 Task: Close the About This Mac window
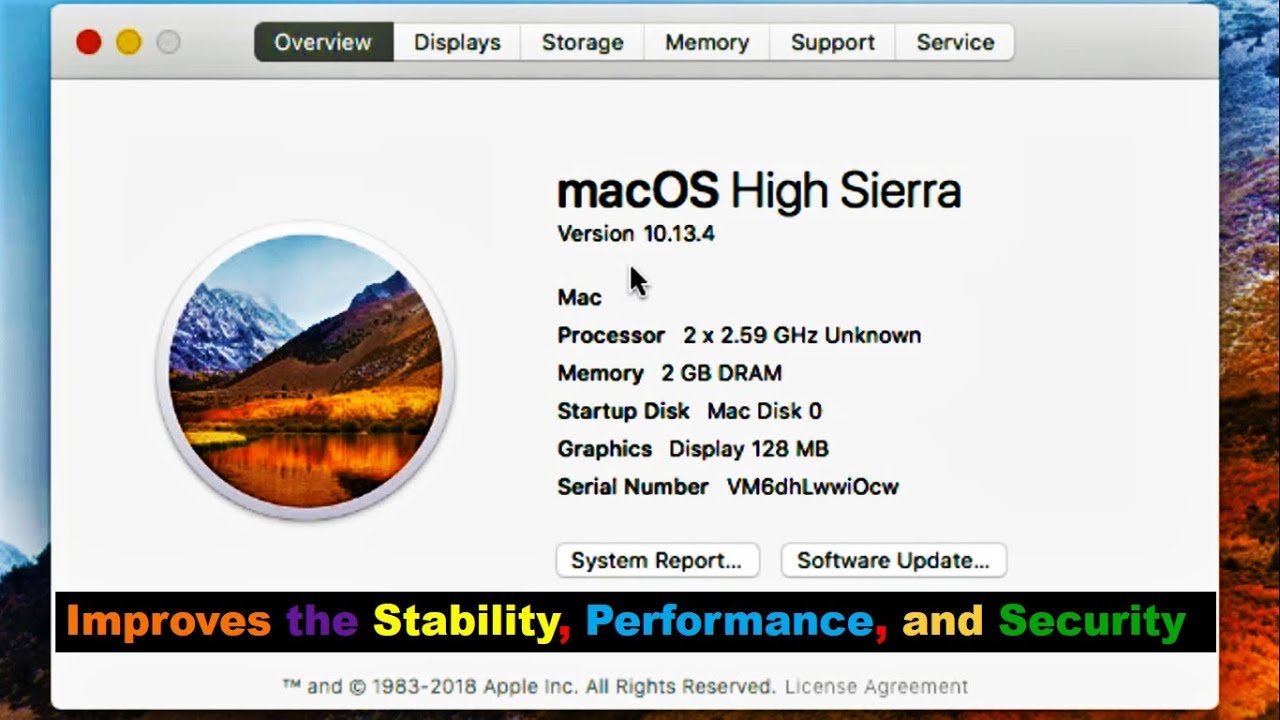[x=89, y=42]
